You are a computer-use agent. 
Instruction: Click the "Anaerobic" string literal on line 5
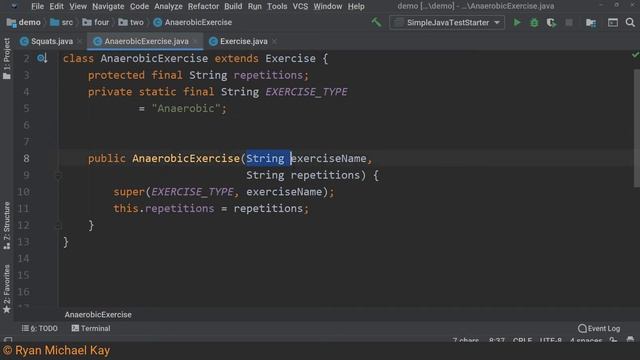click(186, 109)
